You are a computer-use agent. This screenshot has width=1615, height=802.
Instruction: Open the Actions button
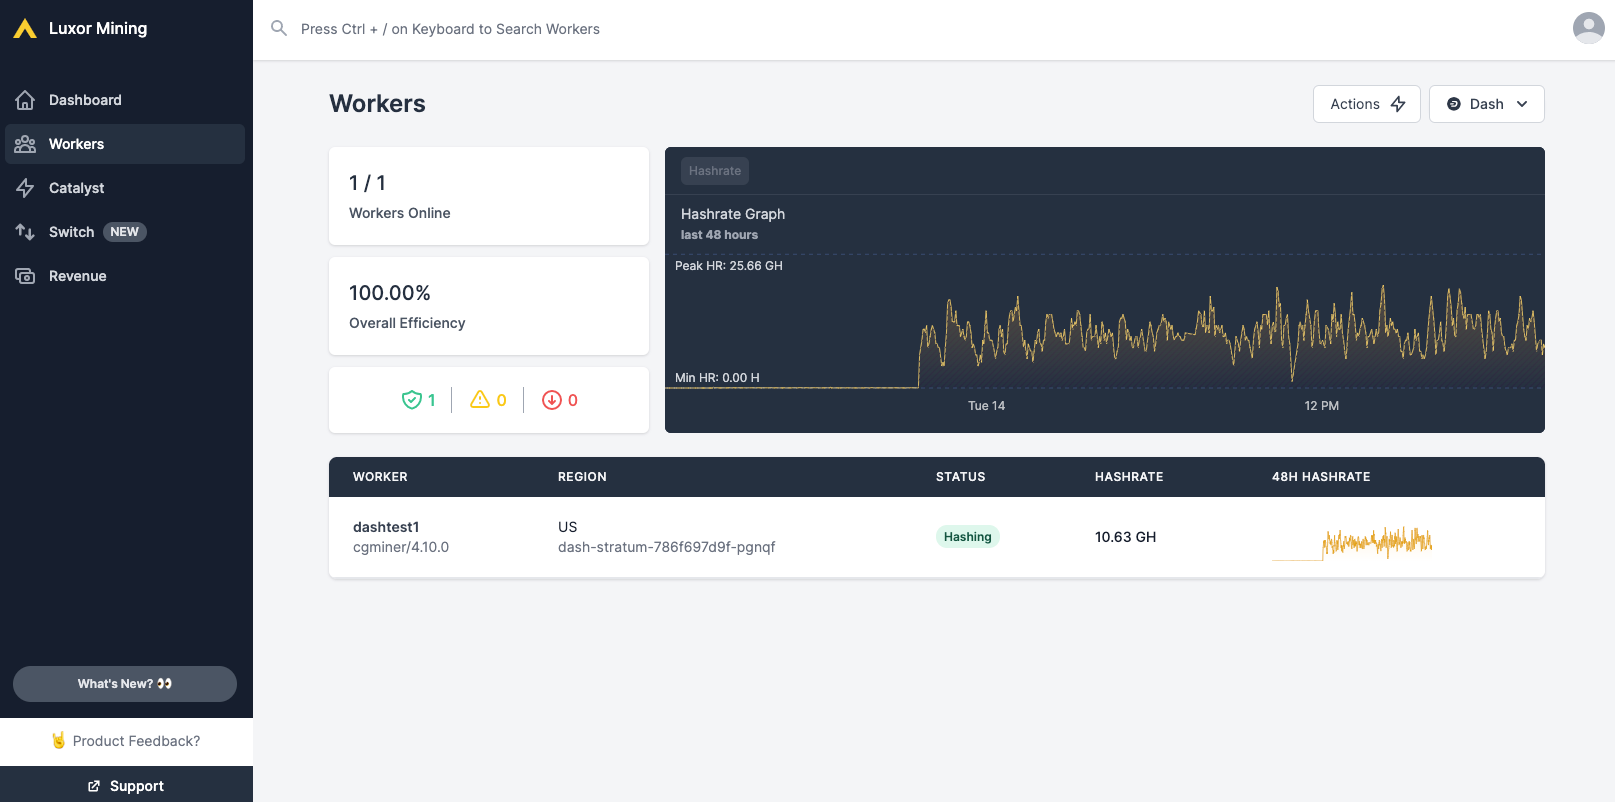1367,104
